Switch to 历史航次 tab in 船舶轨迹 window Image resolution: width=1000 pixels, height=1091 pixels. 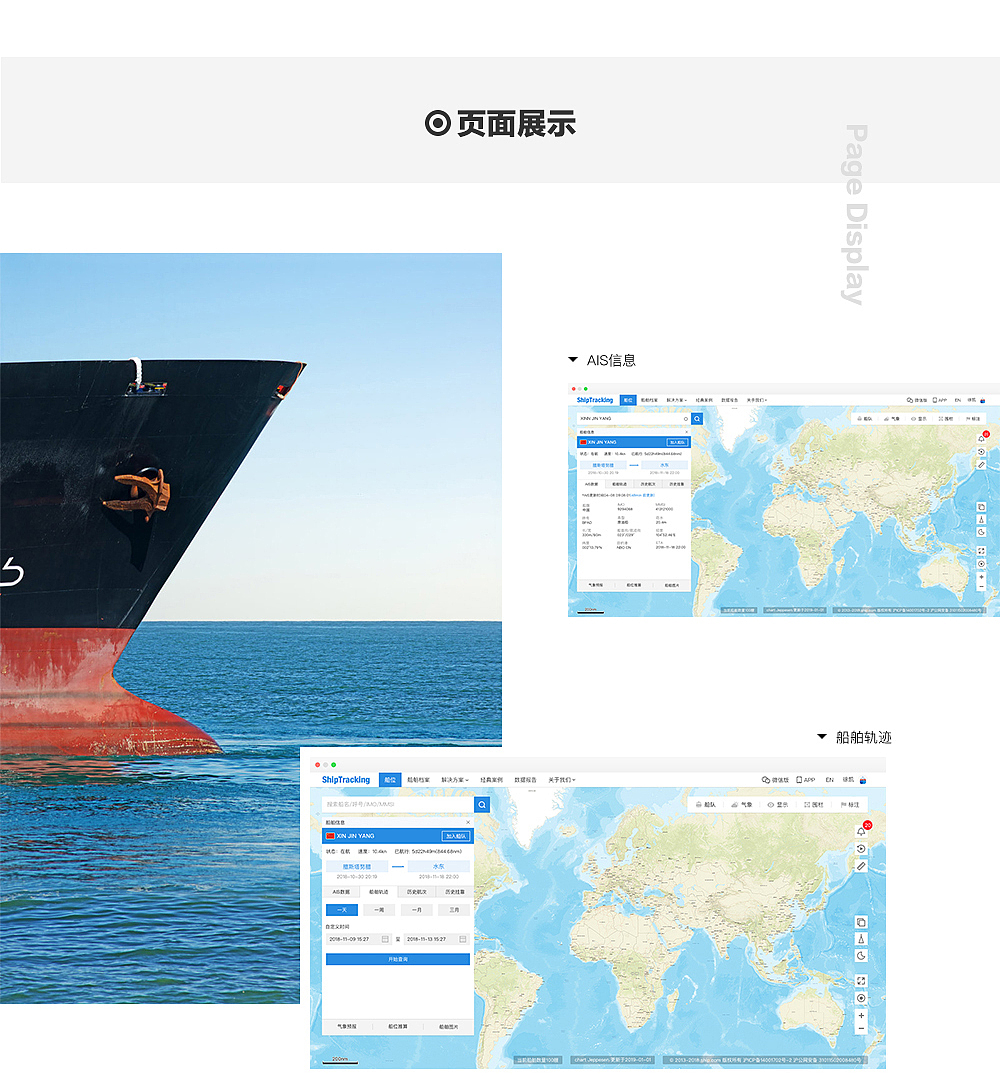[x=417, y=891]
